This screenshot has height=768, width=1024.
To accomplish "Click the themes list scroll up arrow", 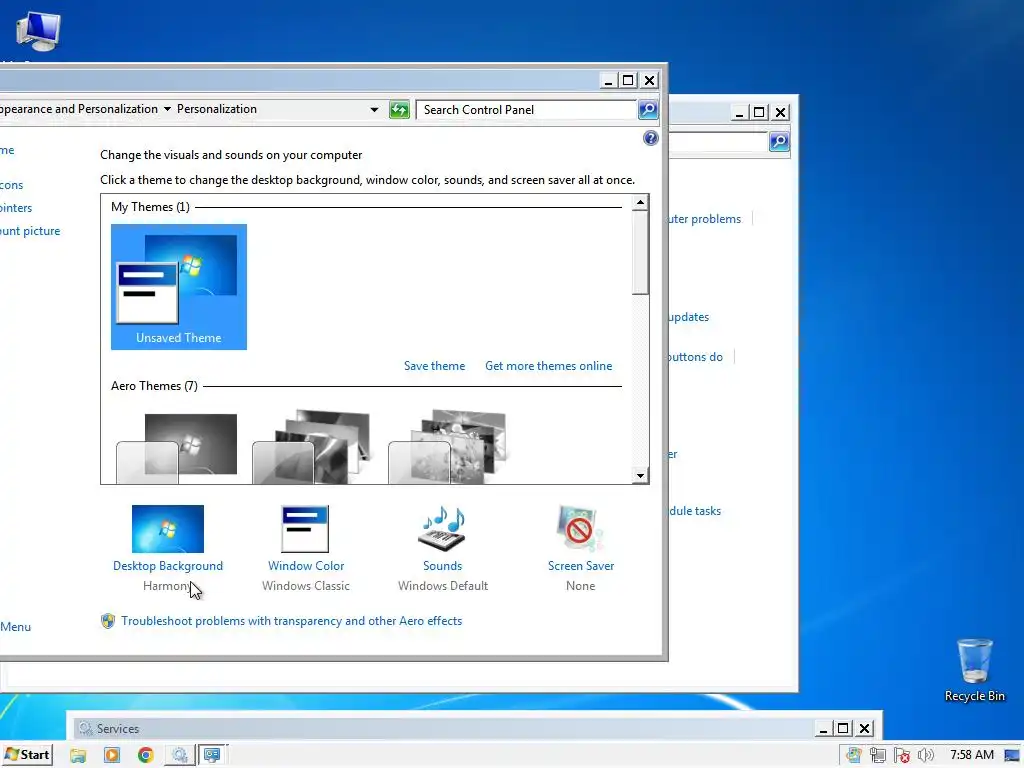I will (x=640, y=202).
